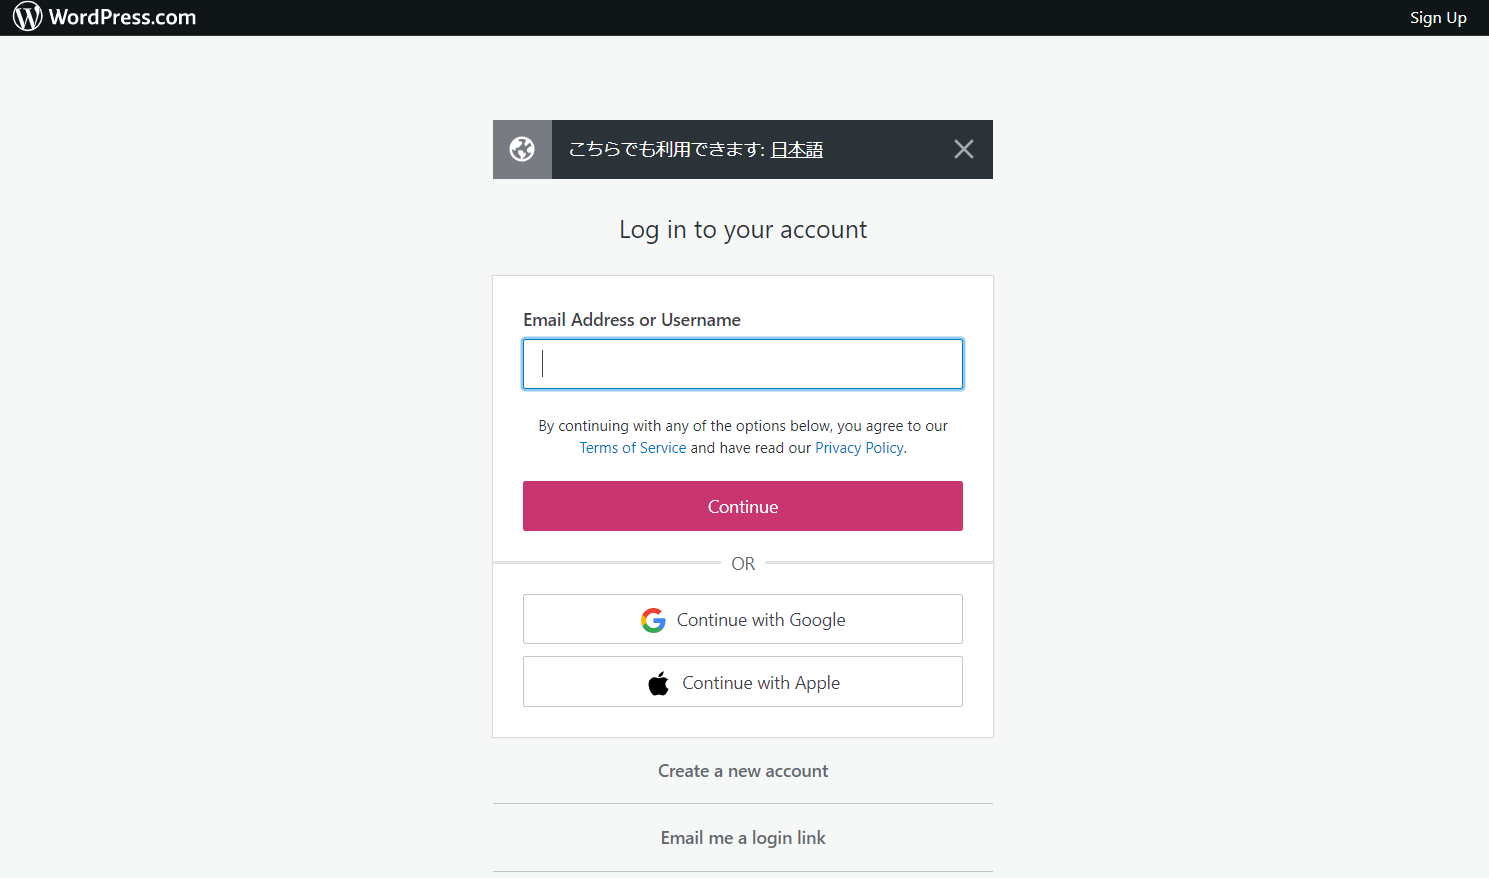Open the Privacy Policy link
The height and width of the screenshot is (878, 1489).
[x=859, y=448]
